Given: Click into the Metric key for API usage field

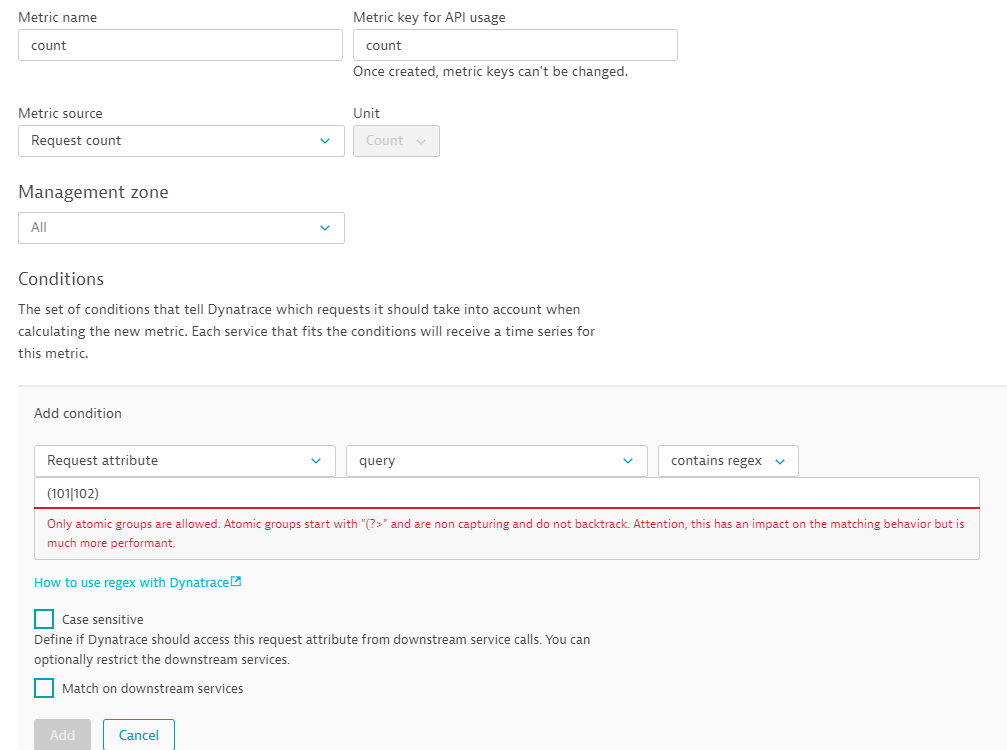Looking at the screenshot, I should click(515, 45).
